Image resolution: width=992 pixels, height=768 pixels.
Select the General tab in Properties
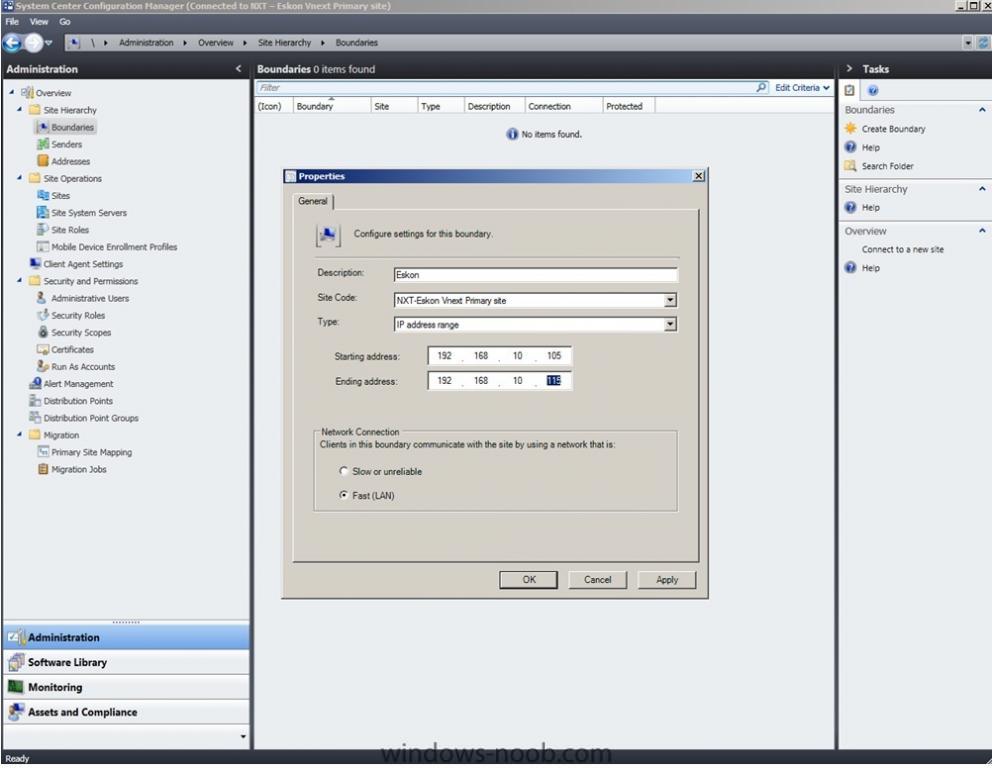pyautogui.click(x=313, y=201)
